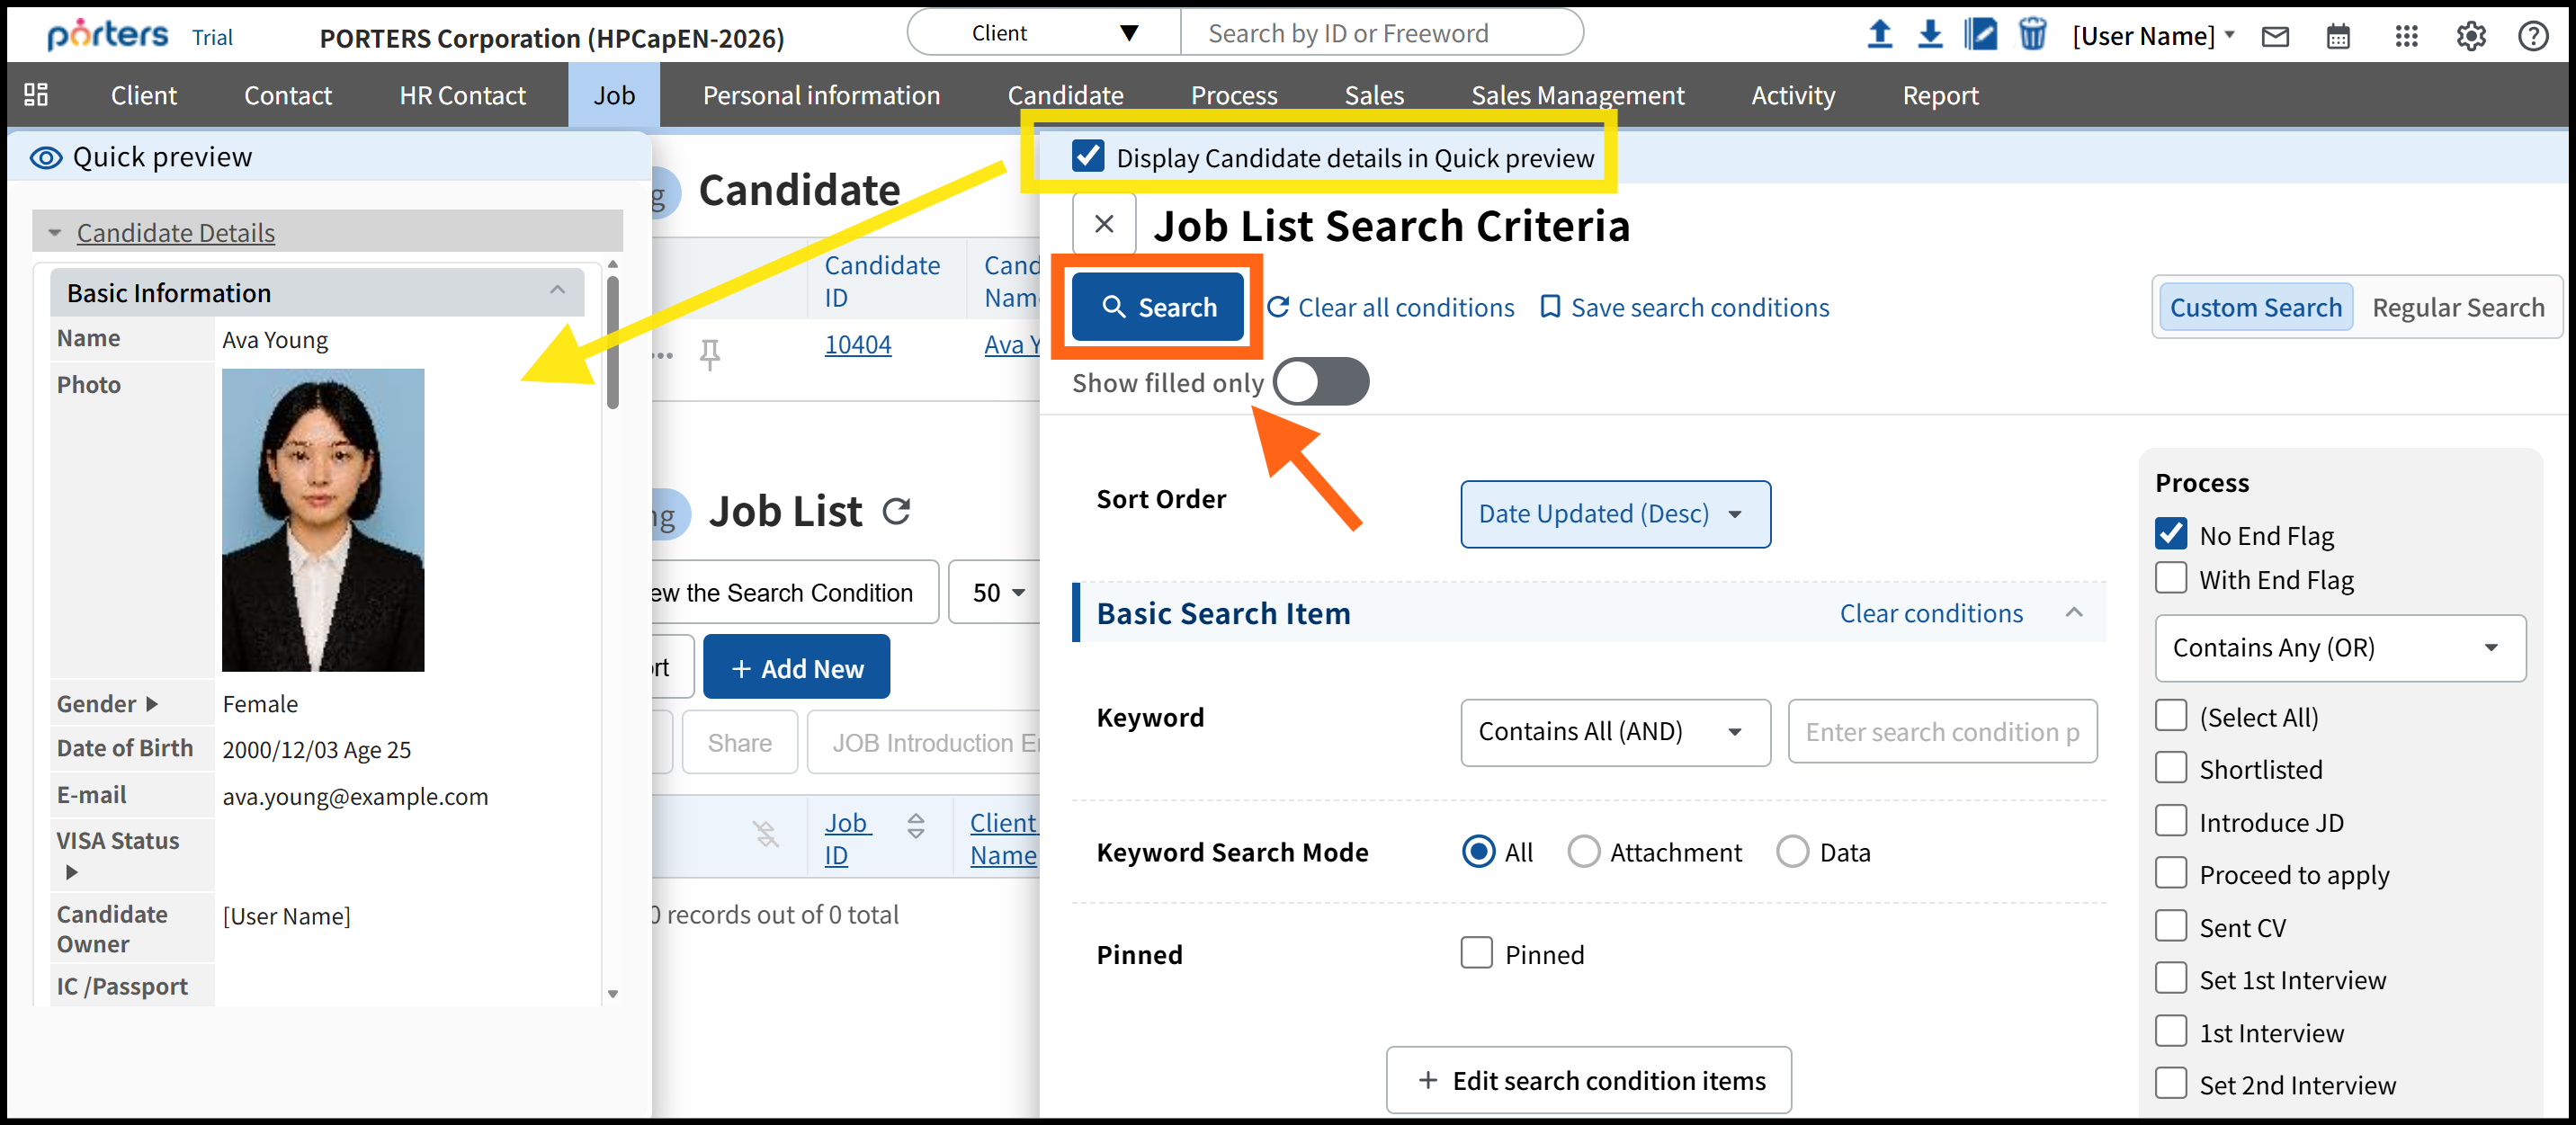Open the Contains Any (OR) dropdown
The image size is (2576, 1125).
point(2339,648)
